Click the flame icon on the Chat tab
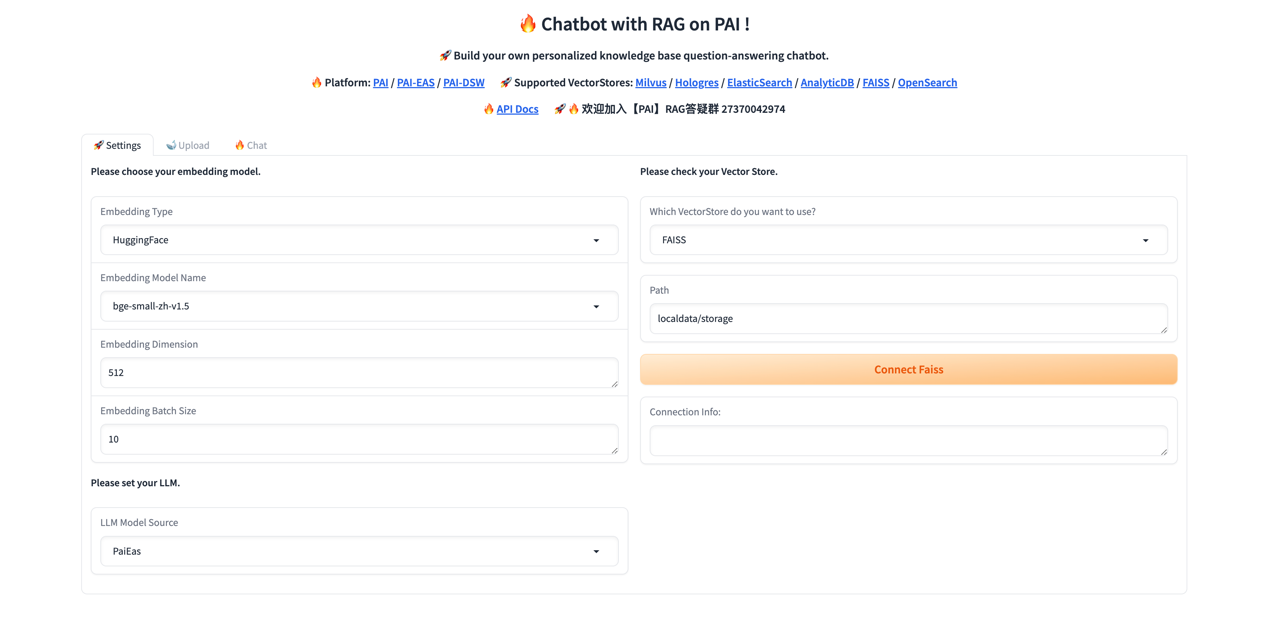1270x627 pixels. 239,145
